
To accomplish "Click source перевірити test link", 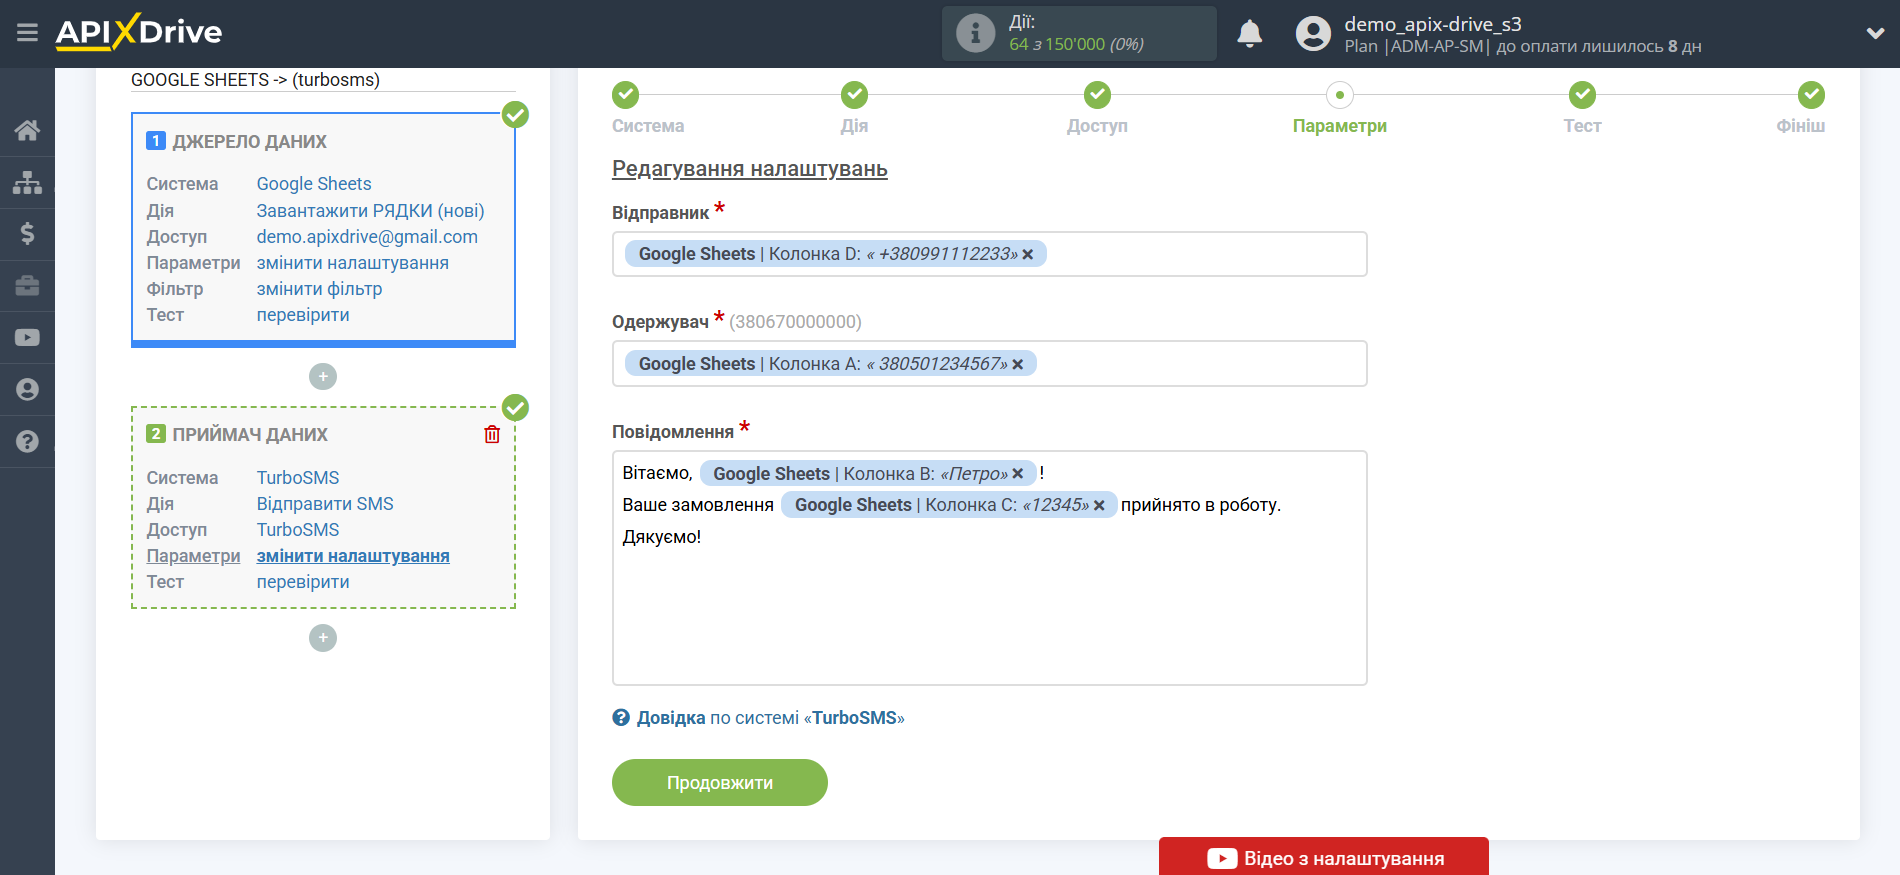I will pyautogui.click(x=303, y=315).
